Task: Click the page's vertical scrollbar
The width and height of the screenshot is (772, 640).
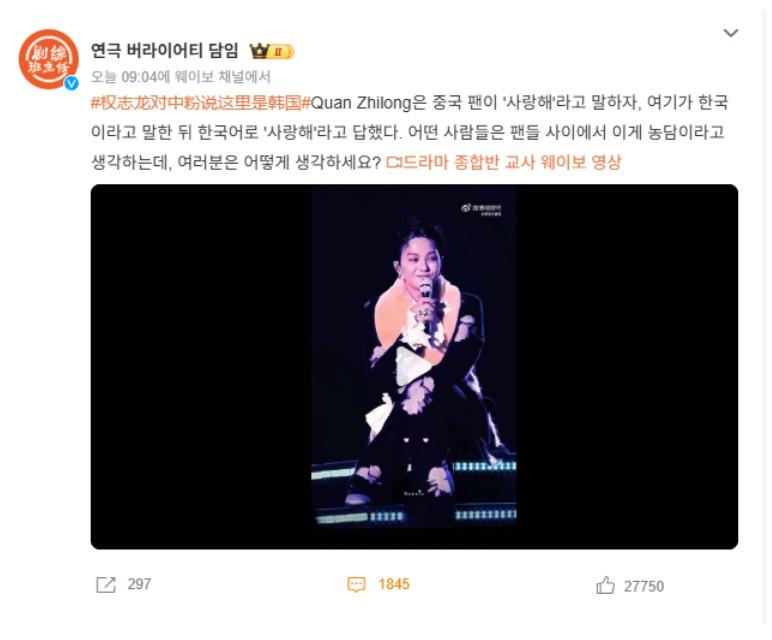Action: pos(765,315)
